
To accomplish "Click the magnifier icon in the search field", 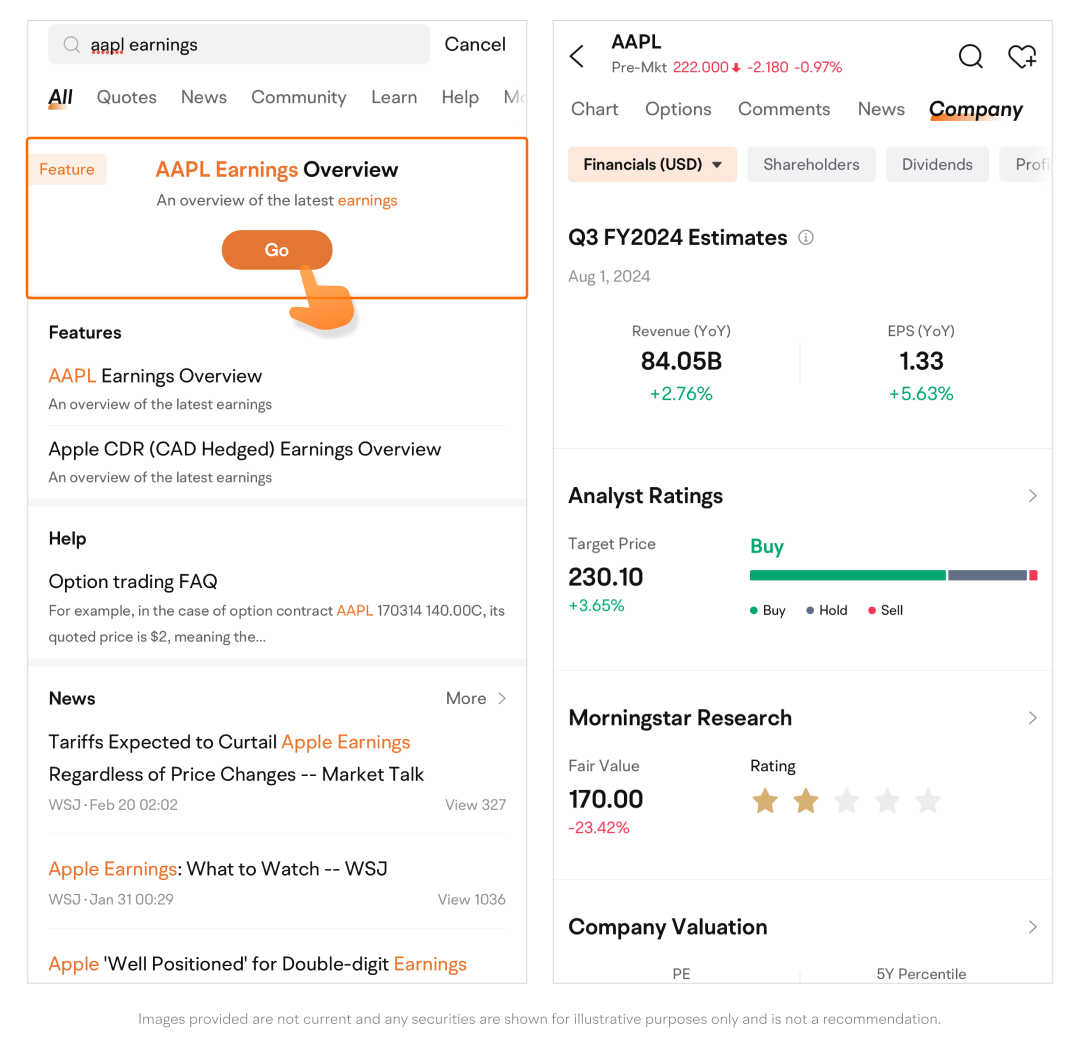I will pyautogui.click(x=72, y=45).
